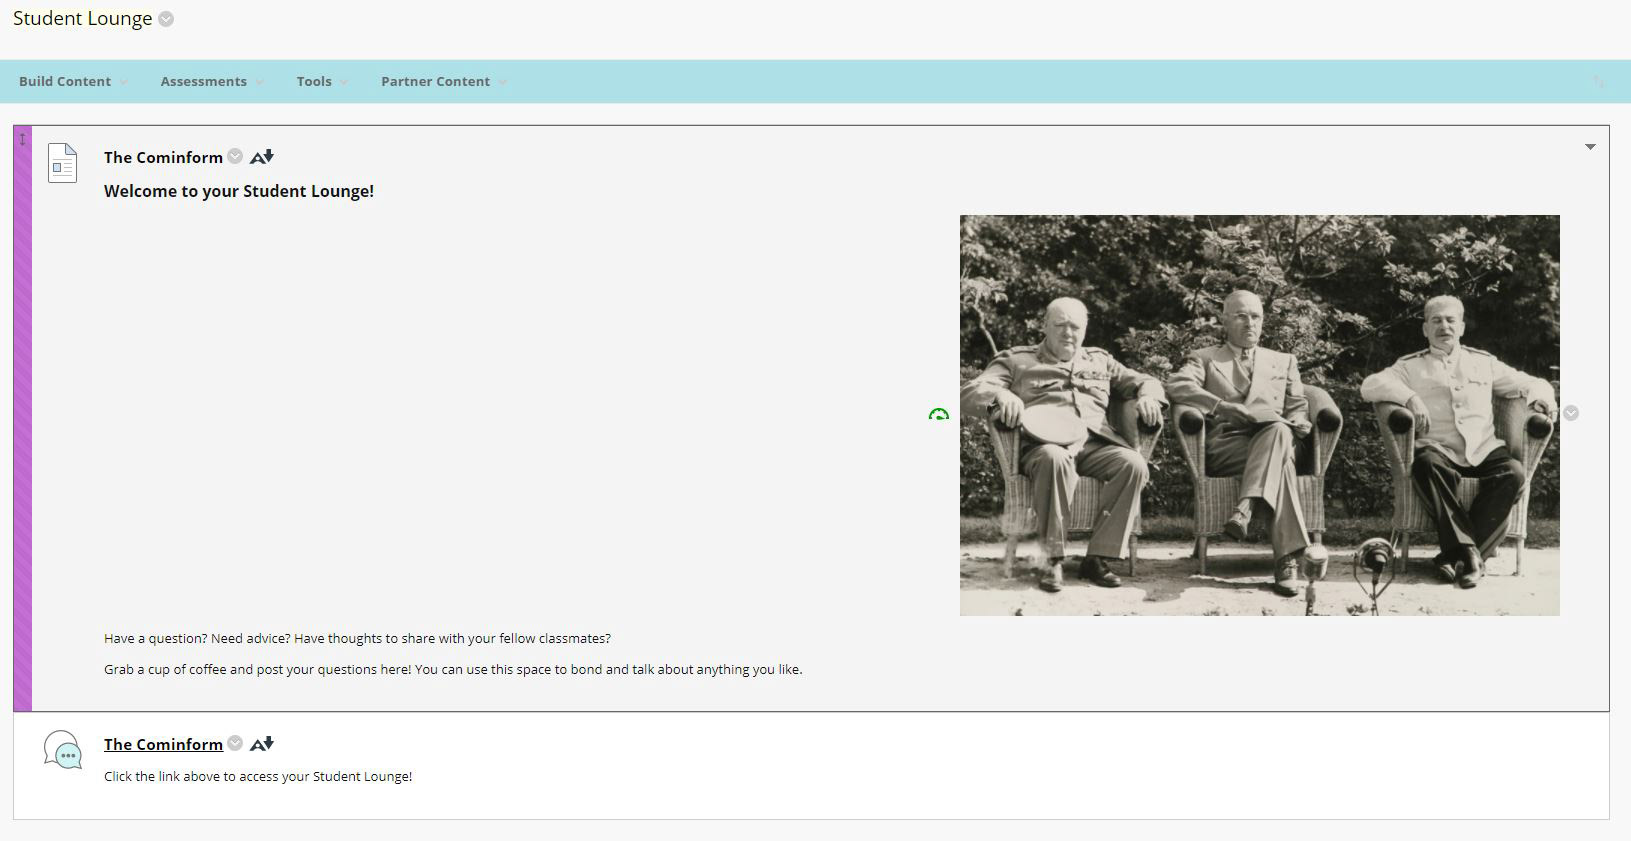
Task: Open the underlined The Cominform discussion link
Action: [x=163, y=744]
